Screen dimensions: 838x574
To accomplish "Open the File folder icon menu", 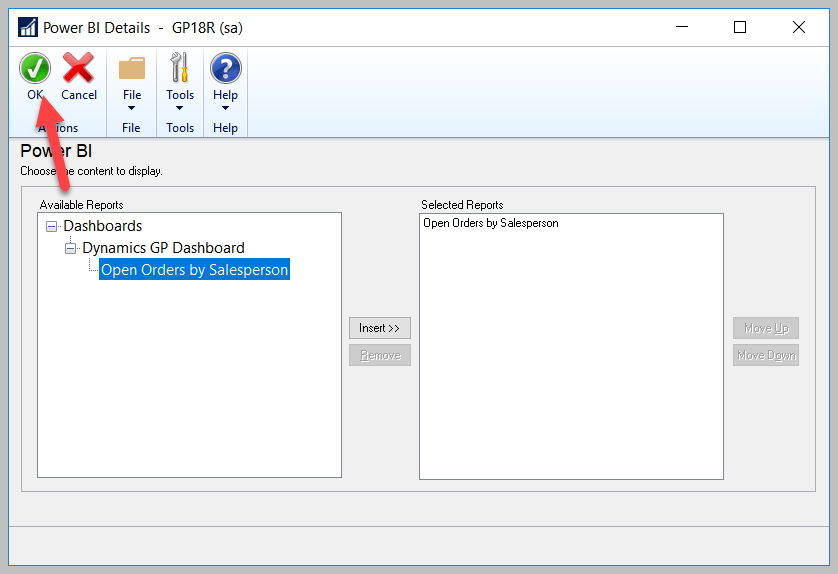I will [131, 68].
